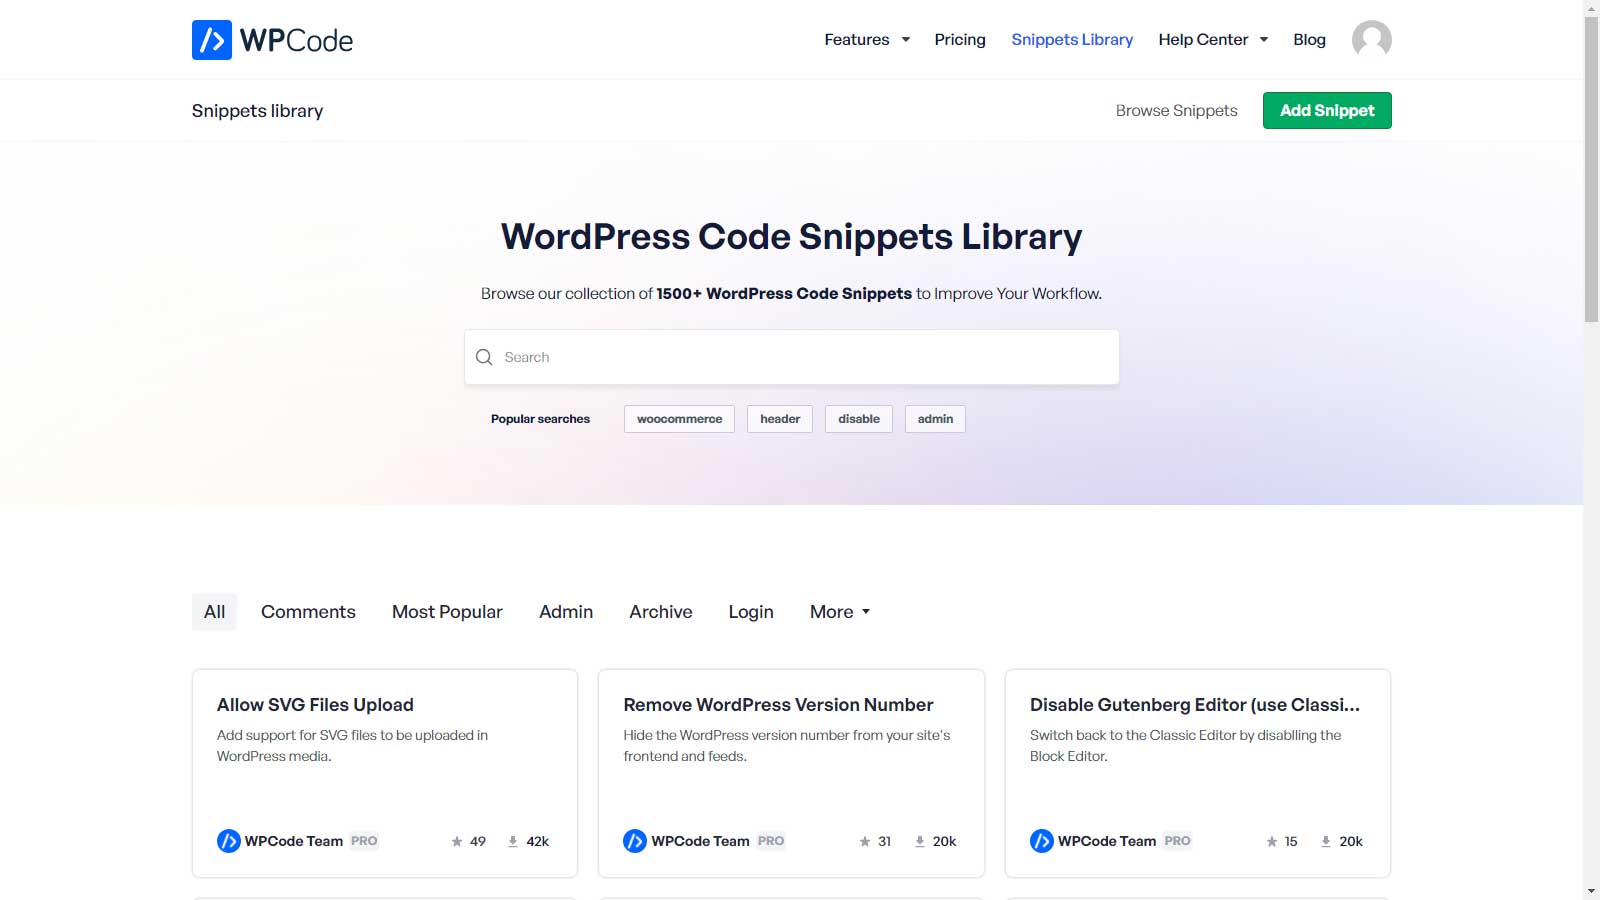The width and height of the screenshot is (1600, 900).
Task: Click star icon on Disable Gutenberg card
Action: [1272, 842]
